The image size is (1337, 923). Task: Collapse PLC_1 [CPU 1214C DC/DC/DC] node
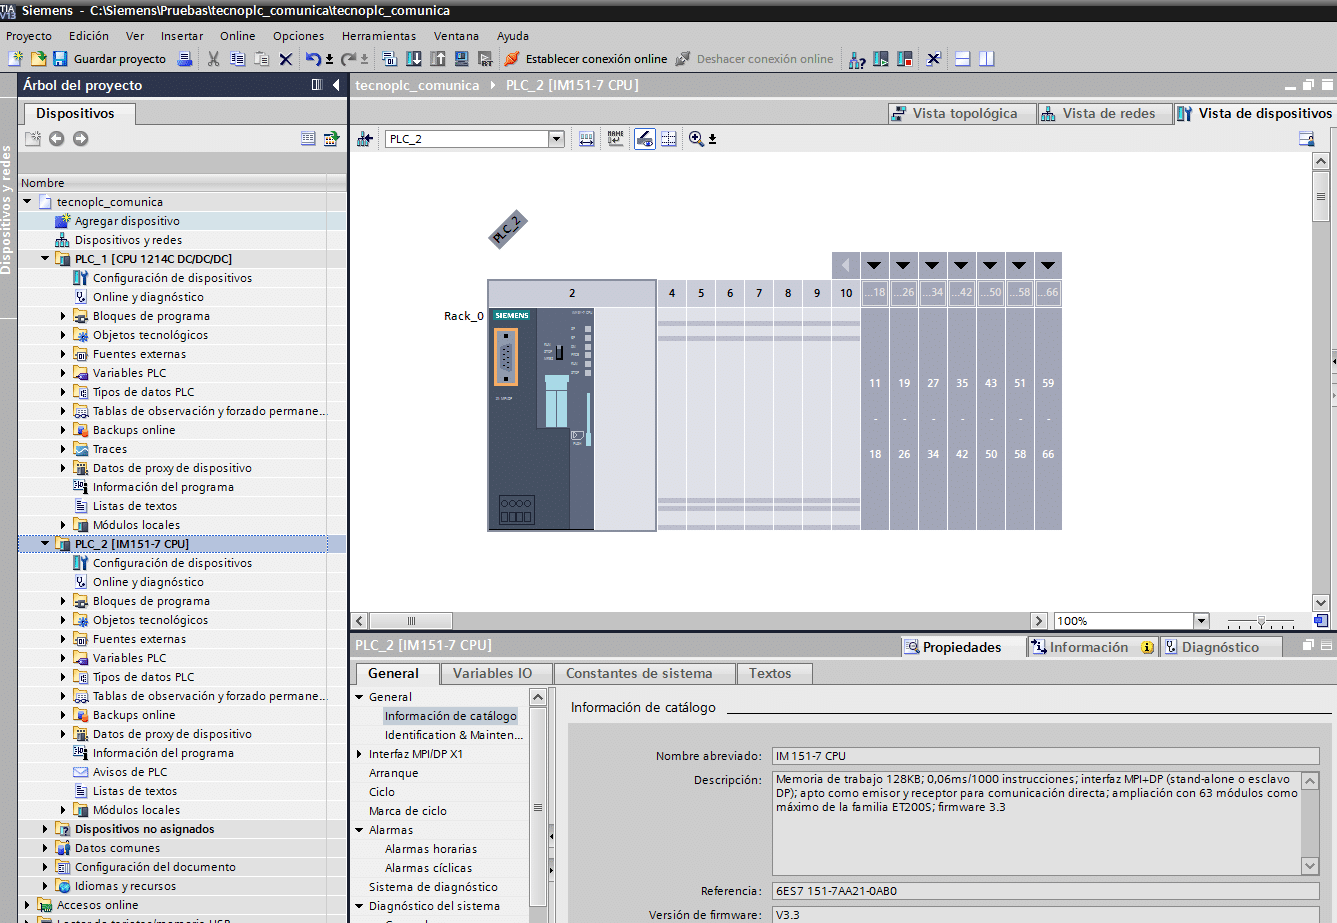click(45, 259)
